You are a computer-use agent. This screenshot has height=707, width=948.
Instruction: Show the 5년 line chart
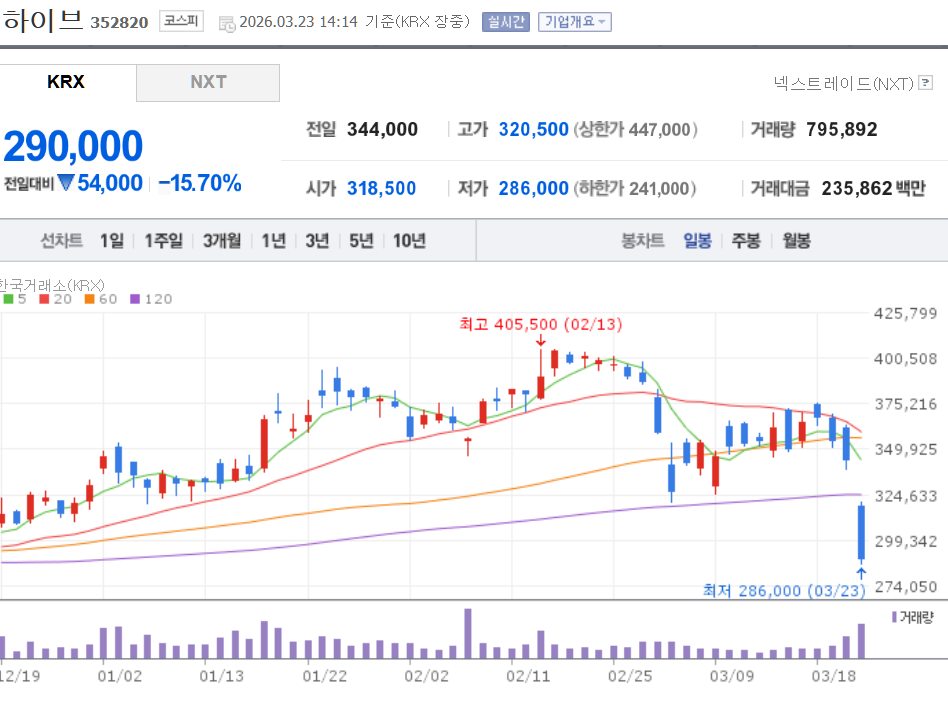point(362,241)
